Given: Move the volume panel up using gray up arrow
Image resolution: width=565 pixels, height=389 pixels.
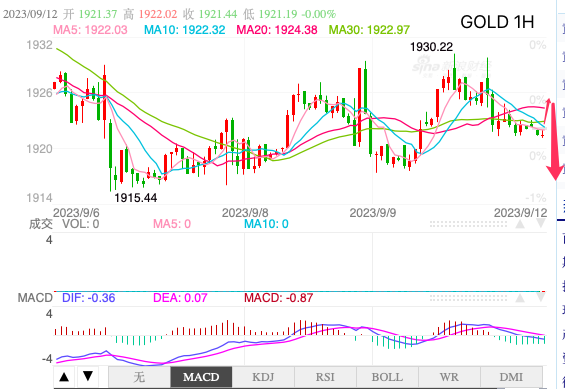Looking at the screenshot, I should [x=520, y=224].
